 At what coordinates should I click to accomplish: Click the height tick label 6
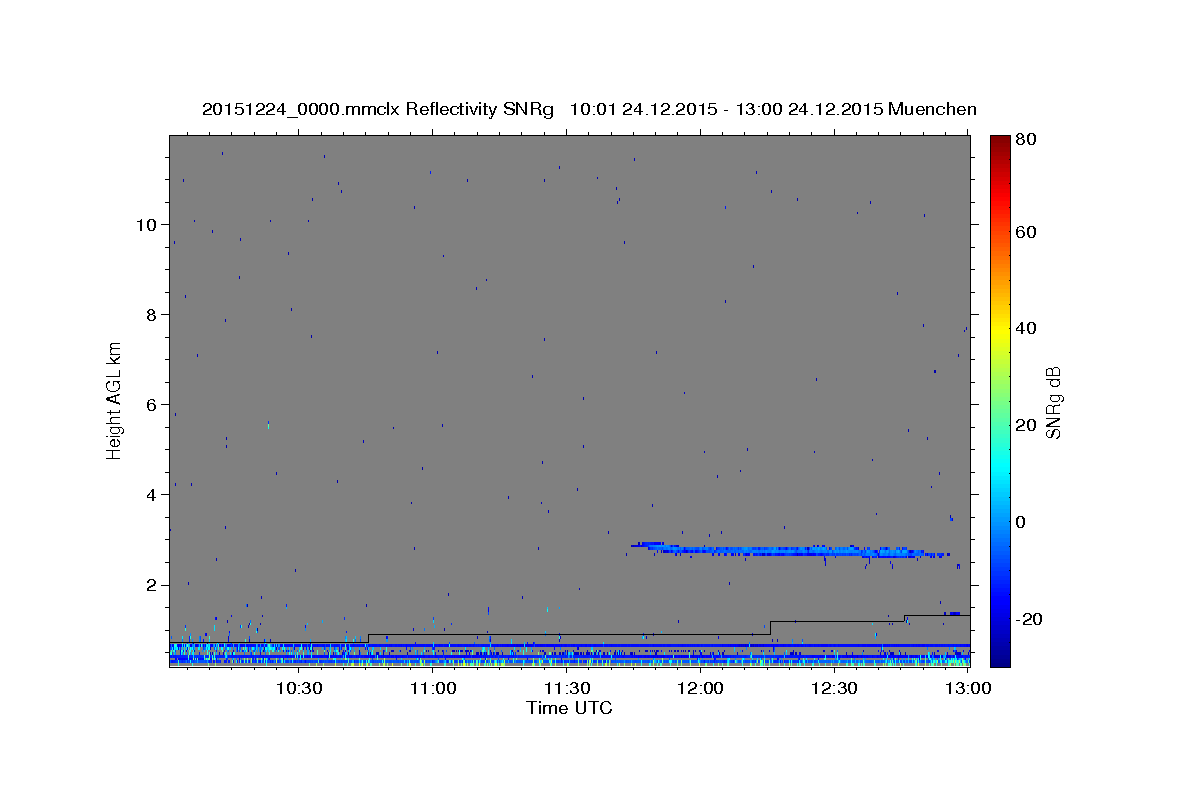pyautogui.click(x=152, y=404)
